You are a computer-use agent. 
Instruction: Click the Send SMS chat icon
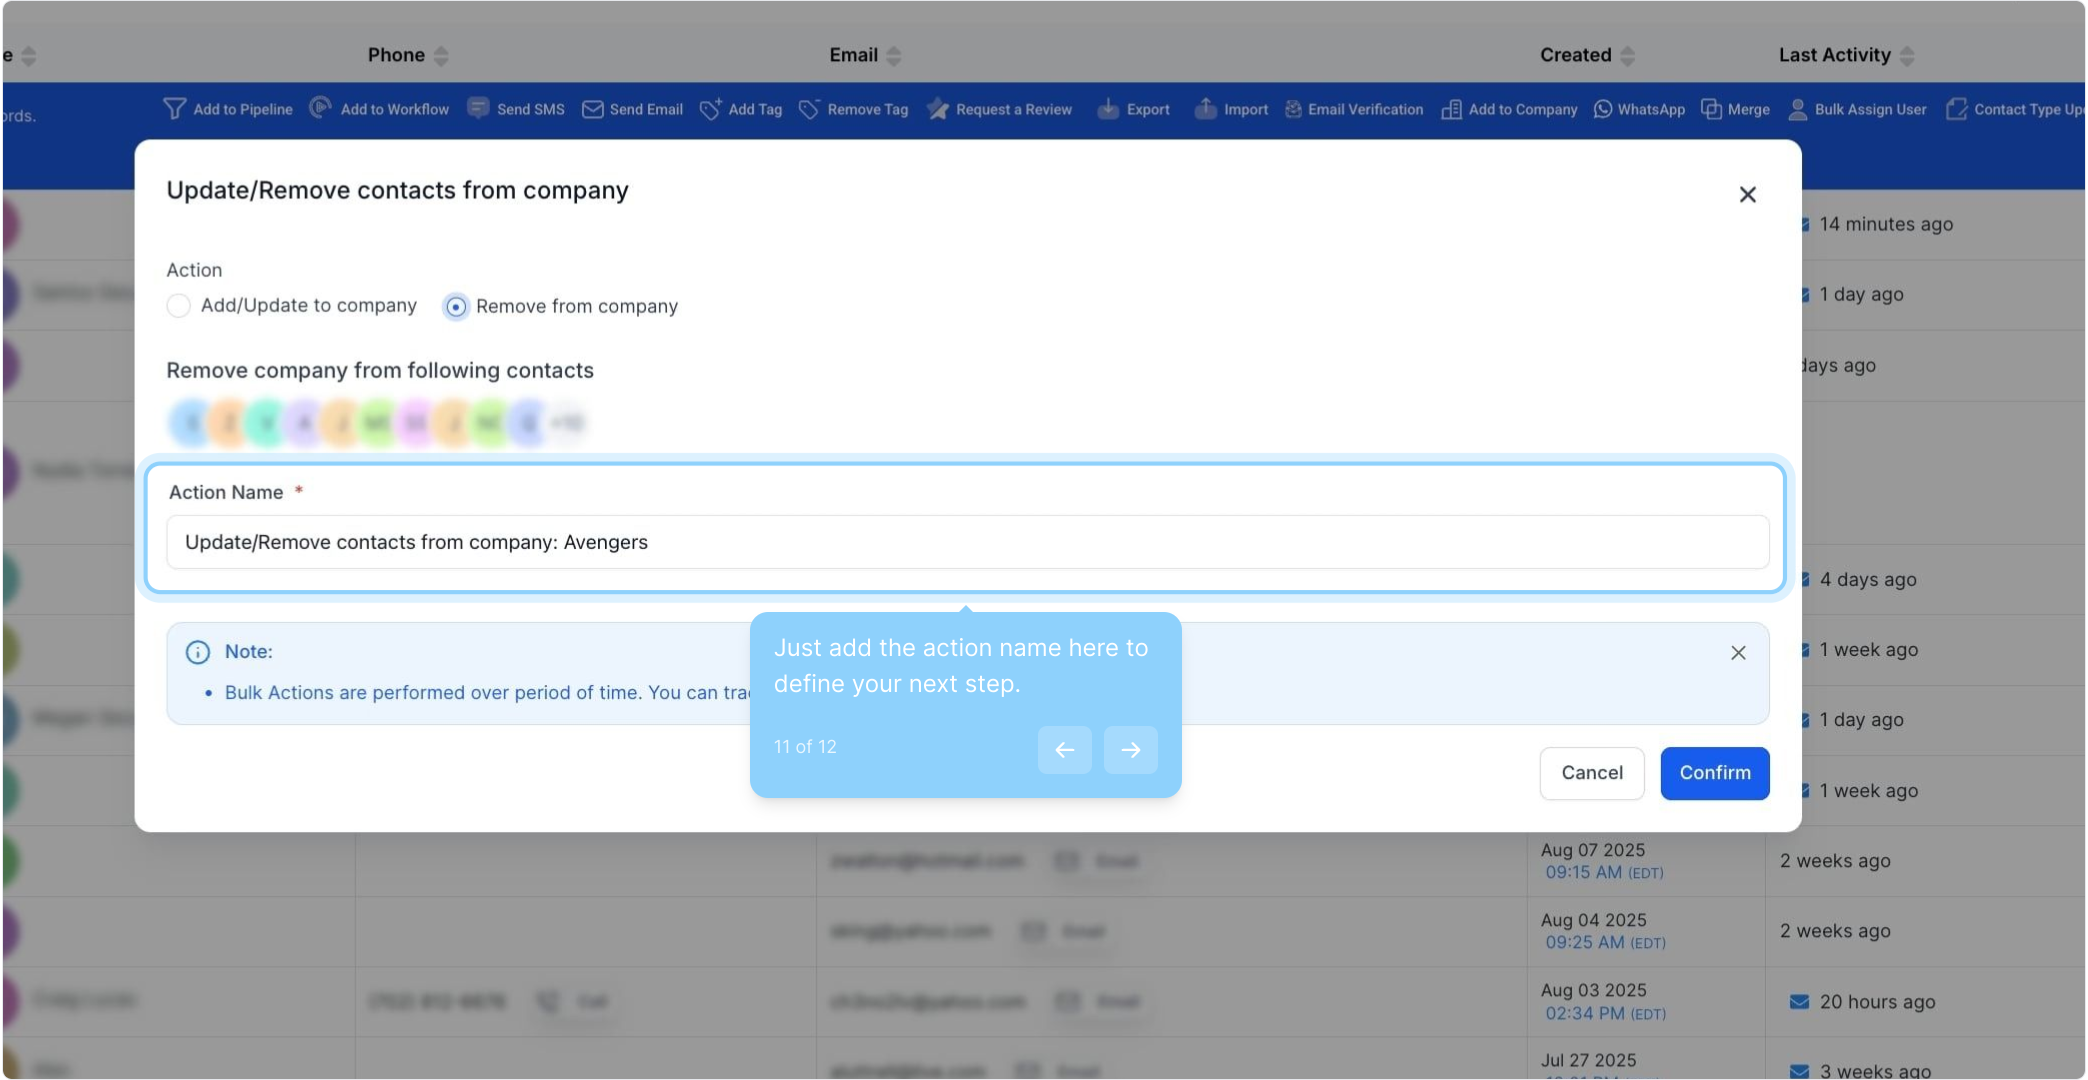point(478,108)
